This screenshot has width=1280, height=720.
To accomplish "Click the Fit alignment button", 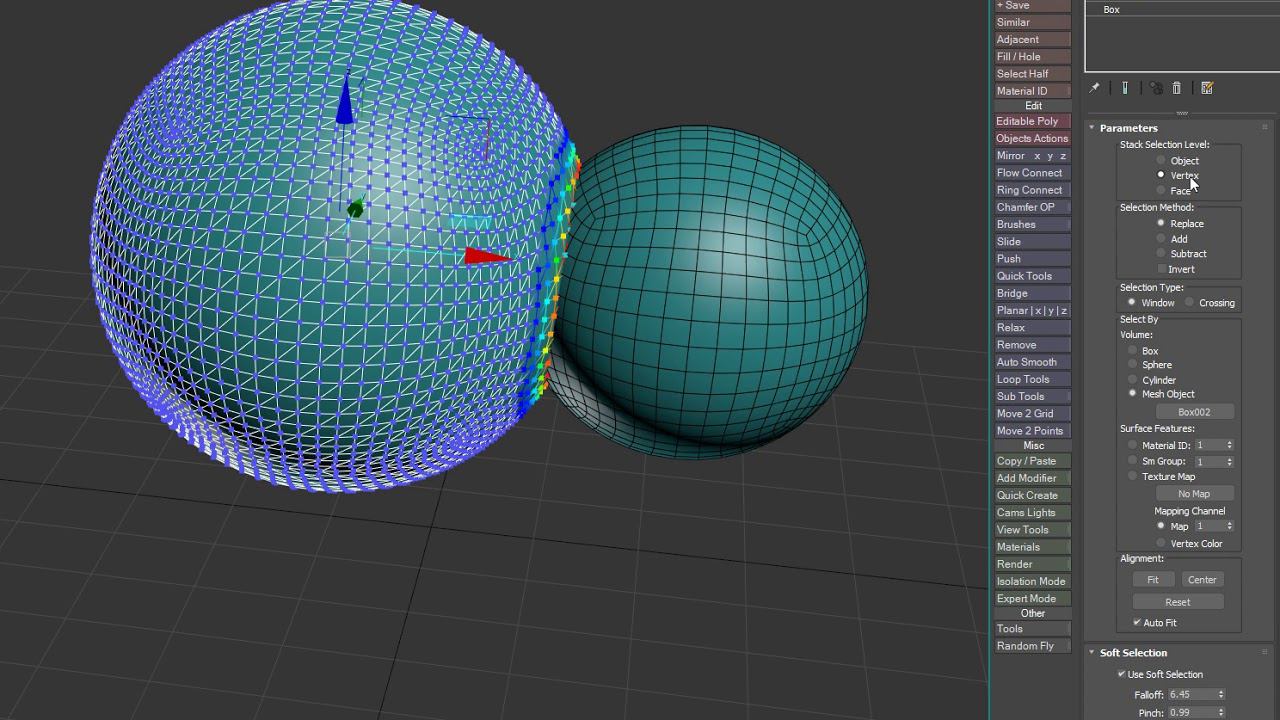I will tap(1153, 580).
